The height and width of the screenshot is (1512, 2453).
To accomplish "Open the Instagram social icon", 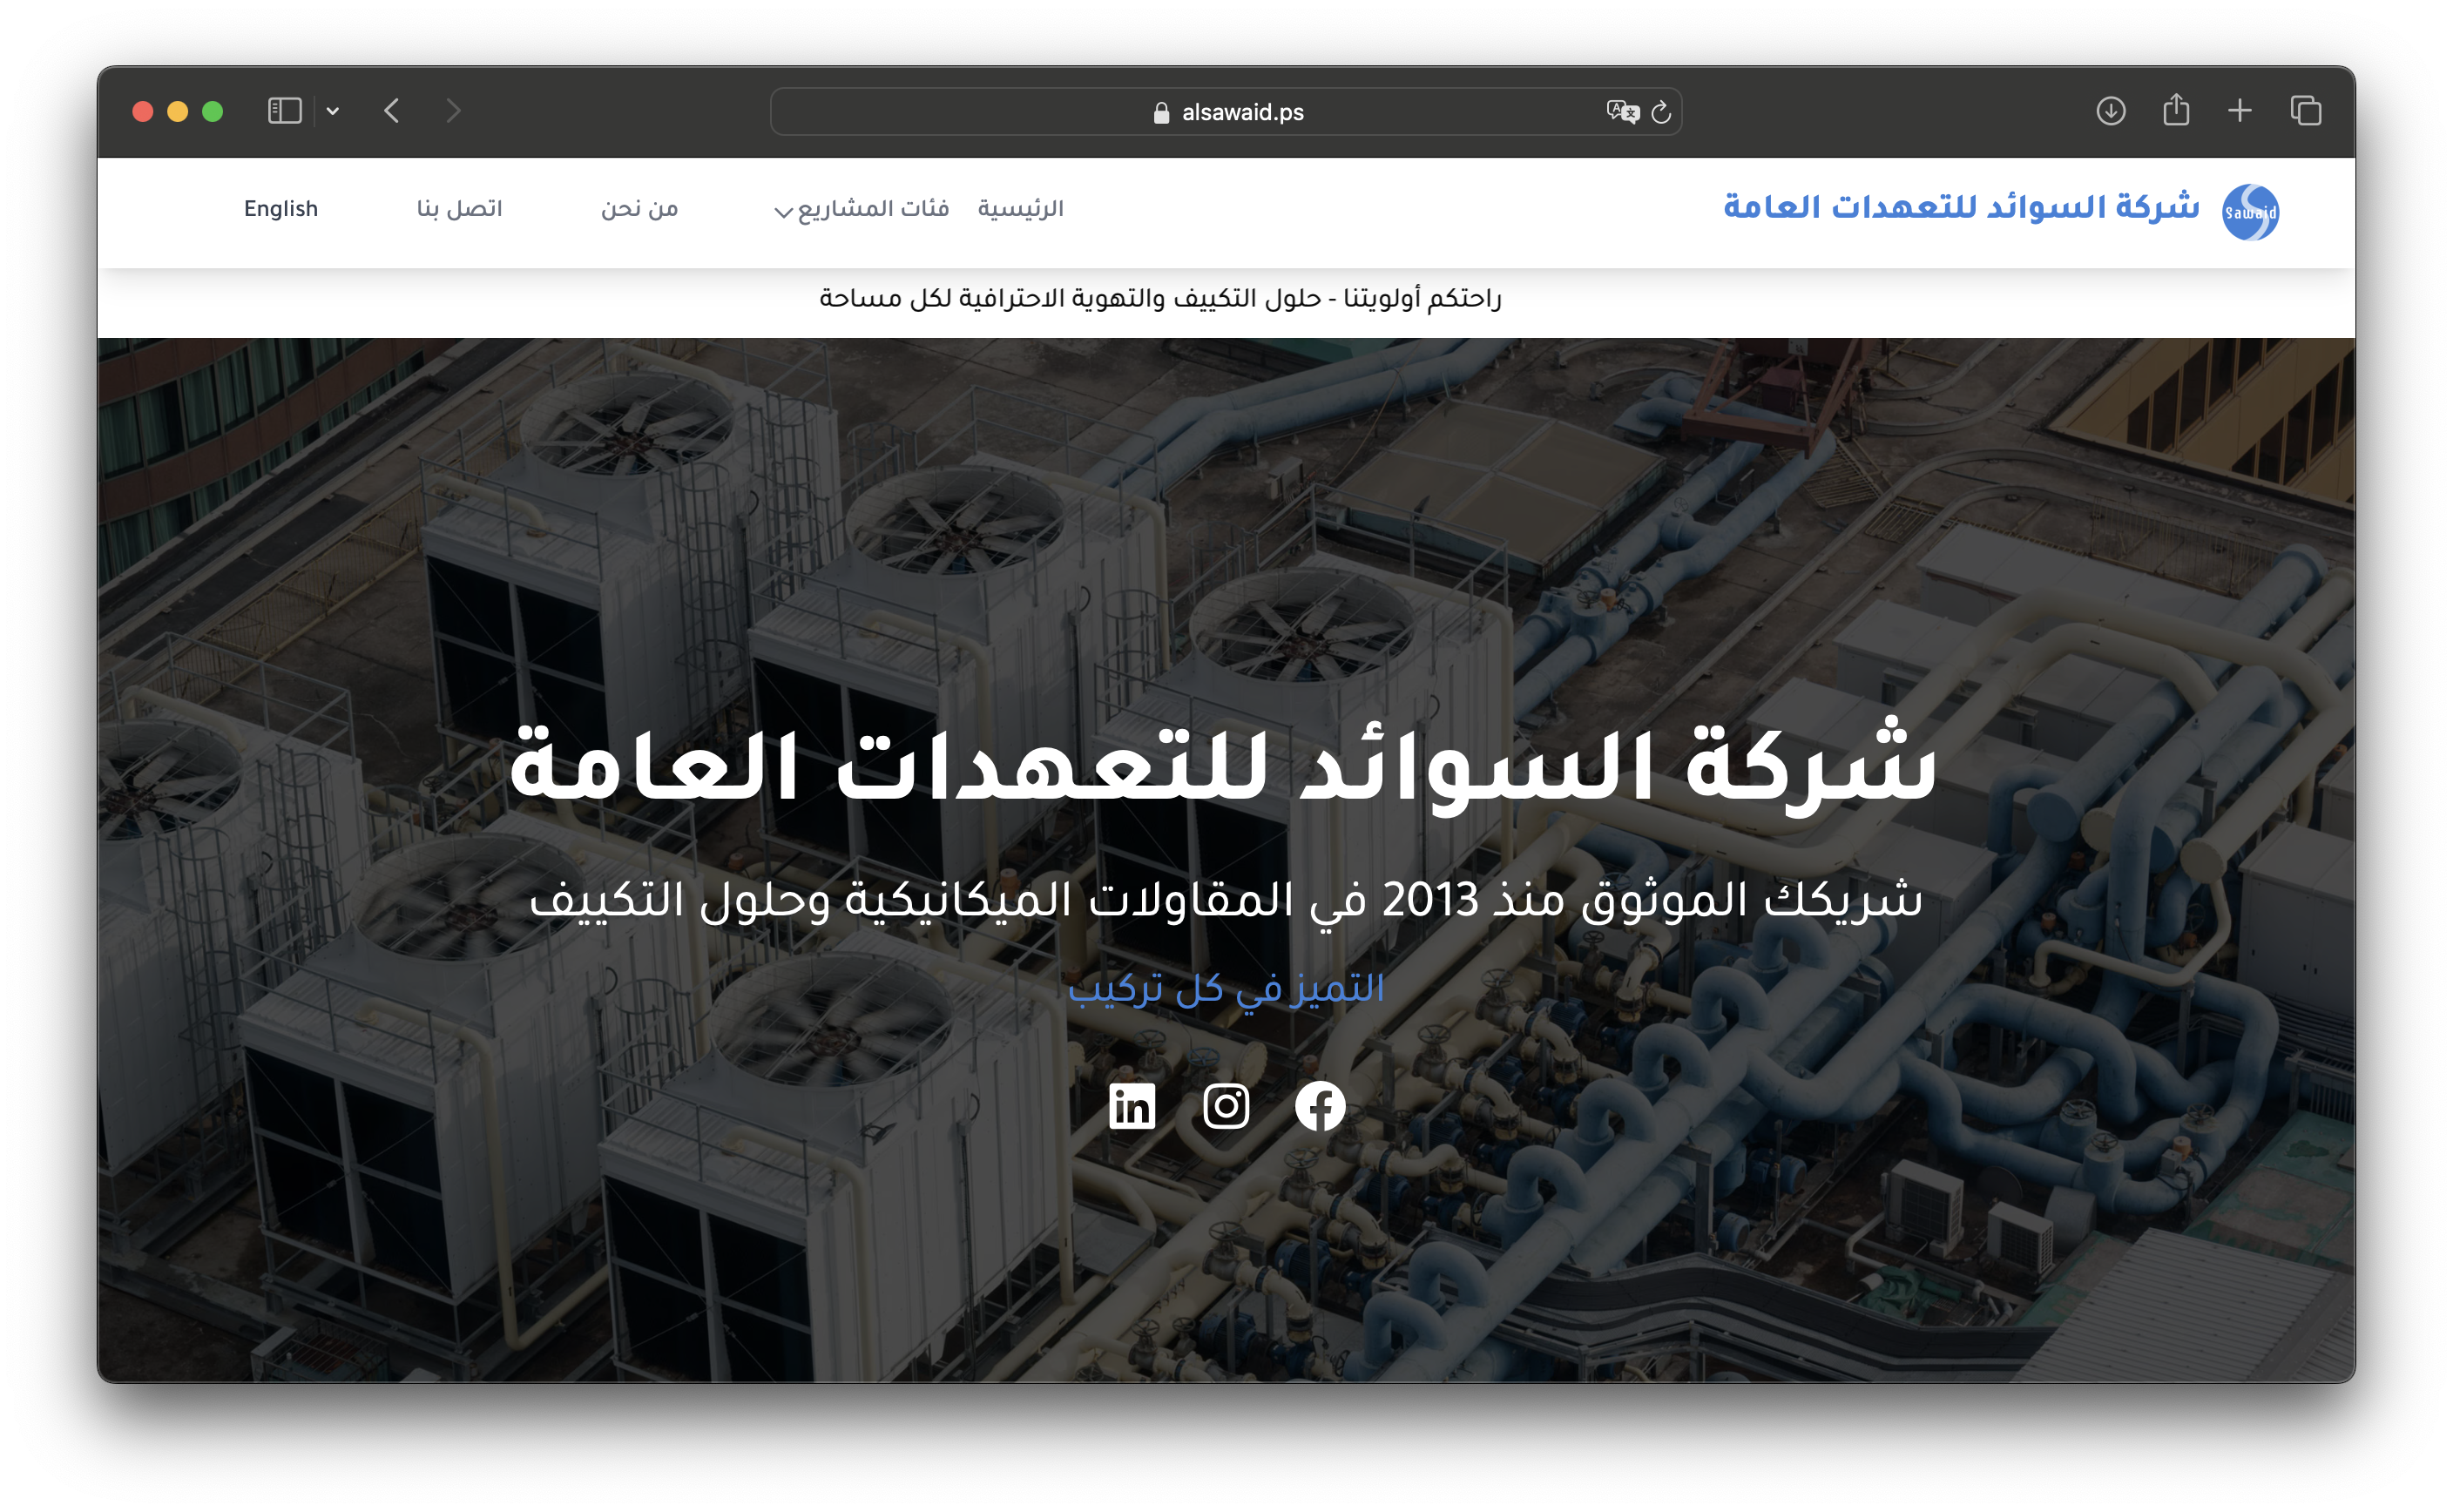I will pos(1226,1106).
